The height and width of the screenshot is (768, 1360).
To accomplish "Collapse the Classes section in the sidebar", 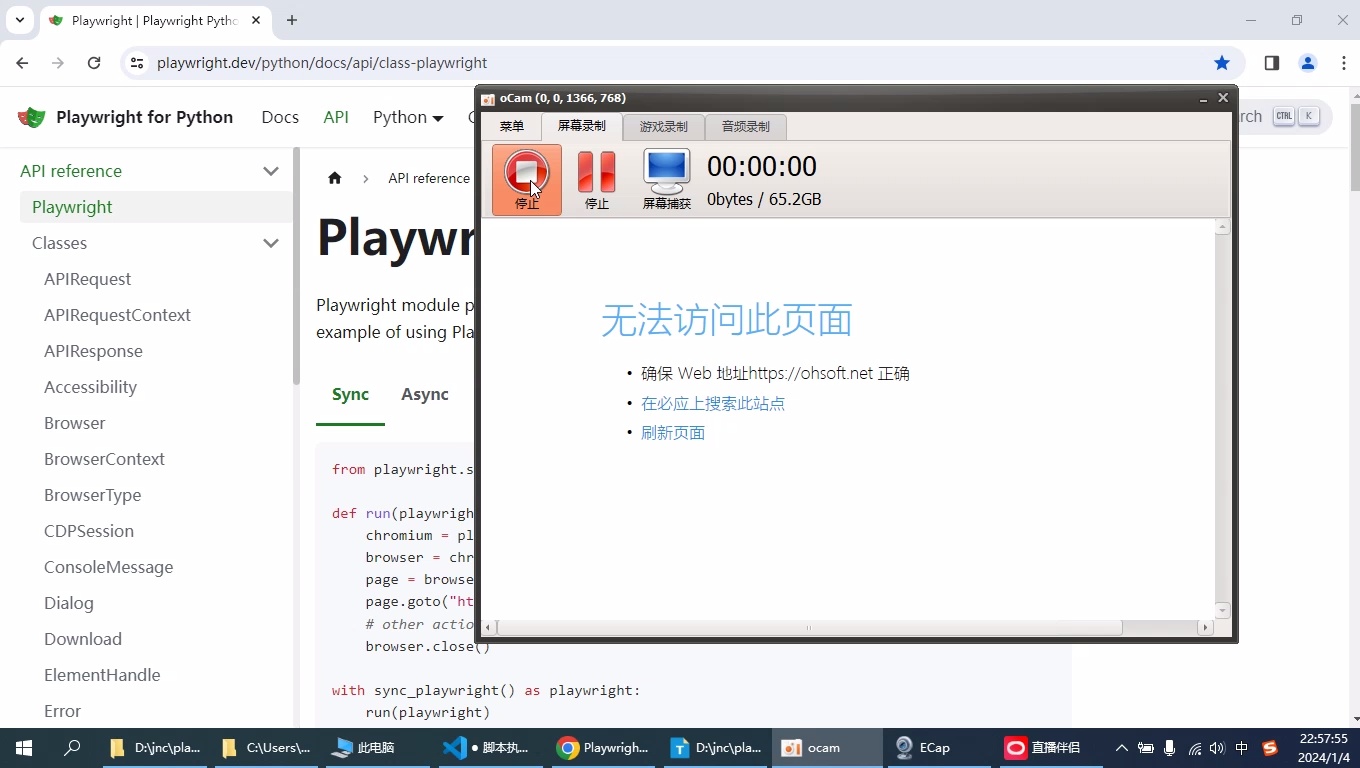I will pyautogui.click(x=270, y=243).
